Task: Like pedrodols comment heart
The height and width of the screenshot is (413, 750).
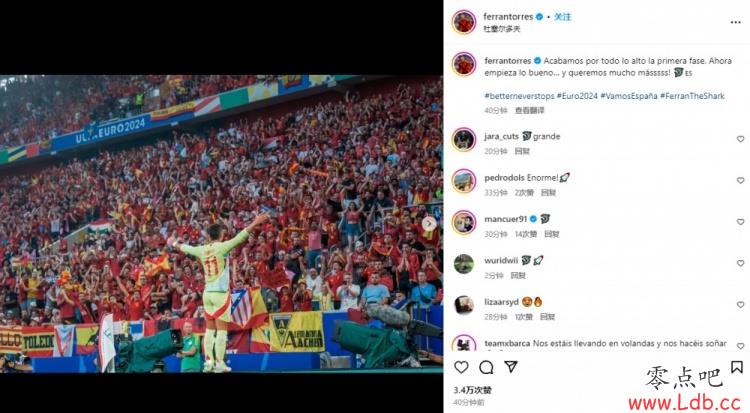Action: click(x=740, y=180)
